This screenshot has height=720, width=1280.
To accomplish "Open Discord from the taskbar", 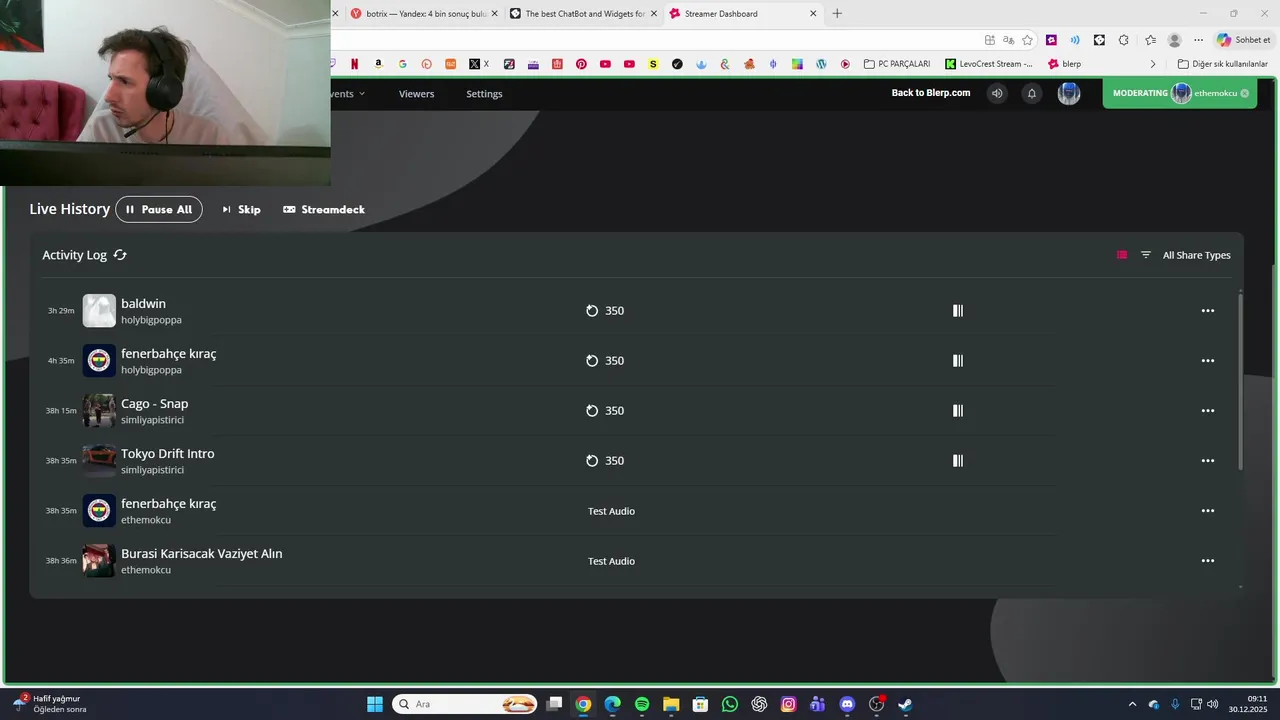I will (x=847, y=704).
